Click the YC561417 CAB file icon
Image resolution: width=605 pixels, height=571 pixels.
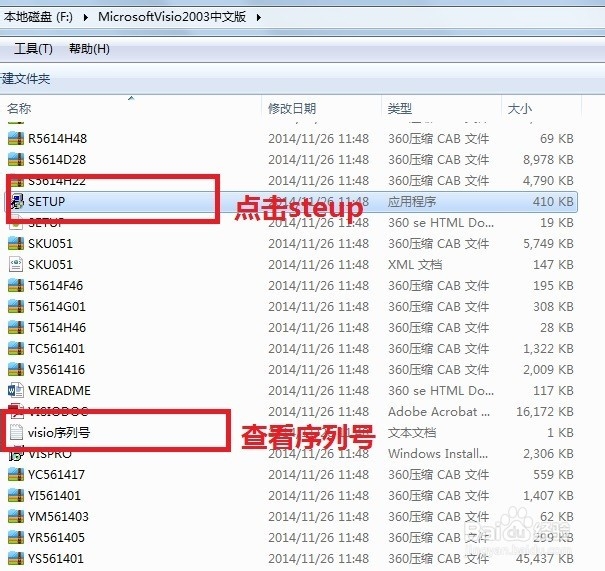pyautogui.click(x=16, y=474)
